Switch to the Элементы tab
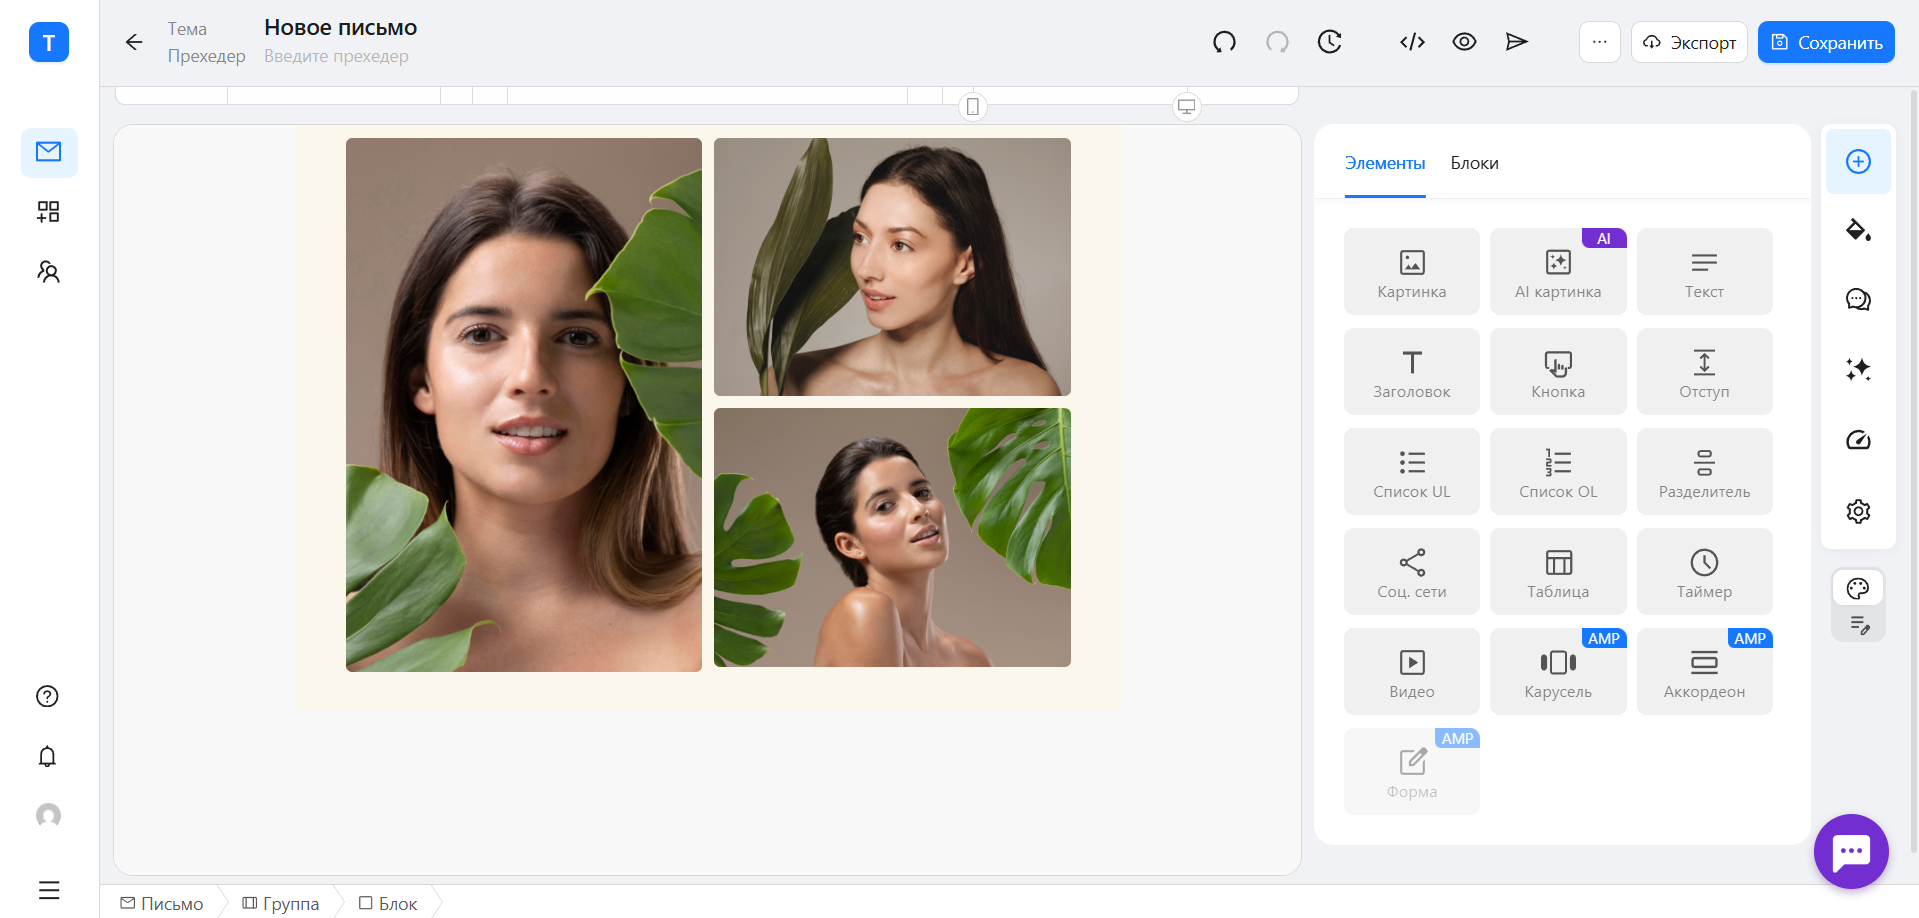 click(1385, 163)
